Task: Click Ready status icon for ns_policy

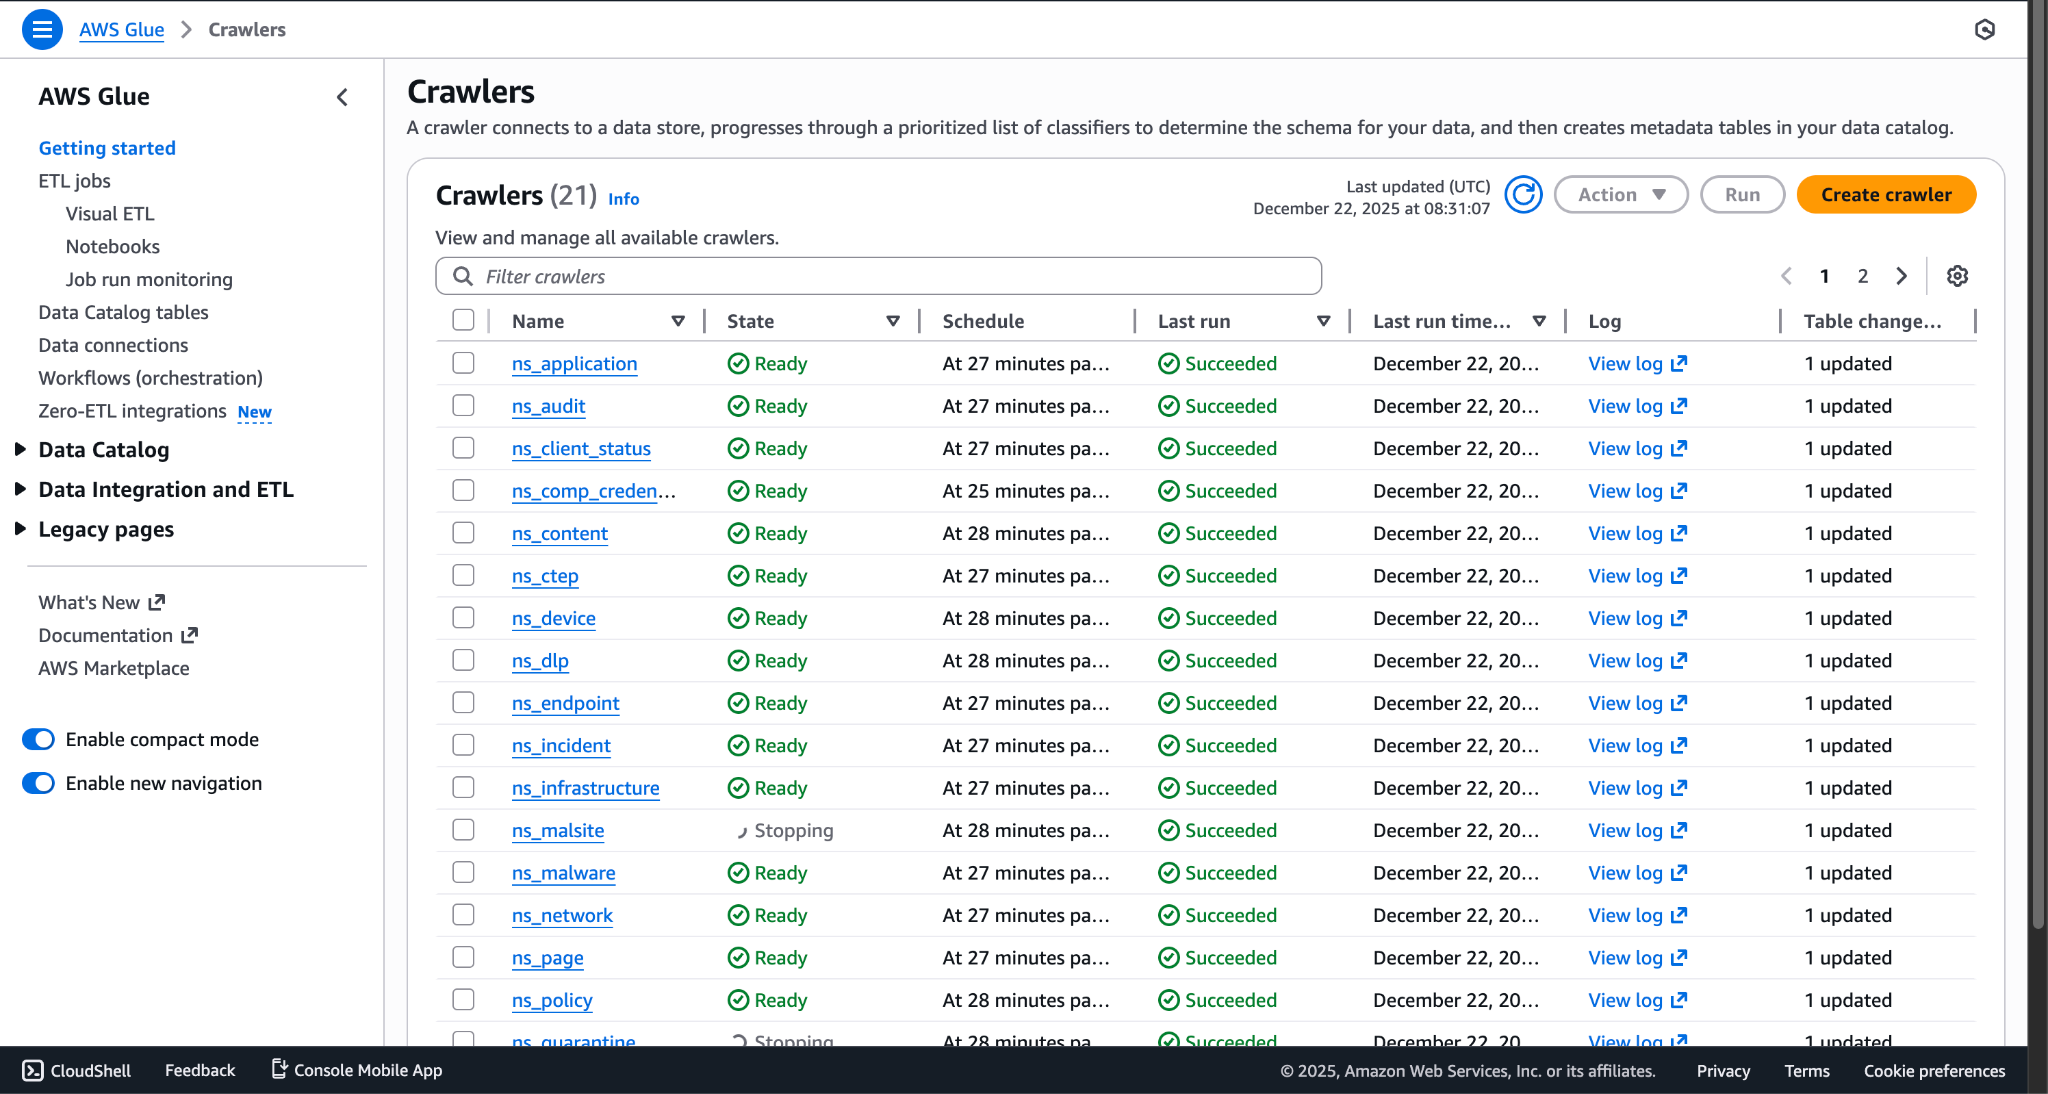Action: click(738, 1001)
